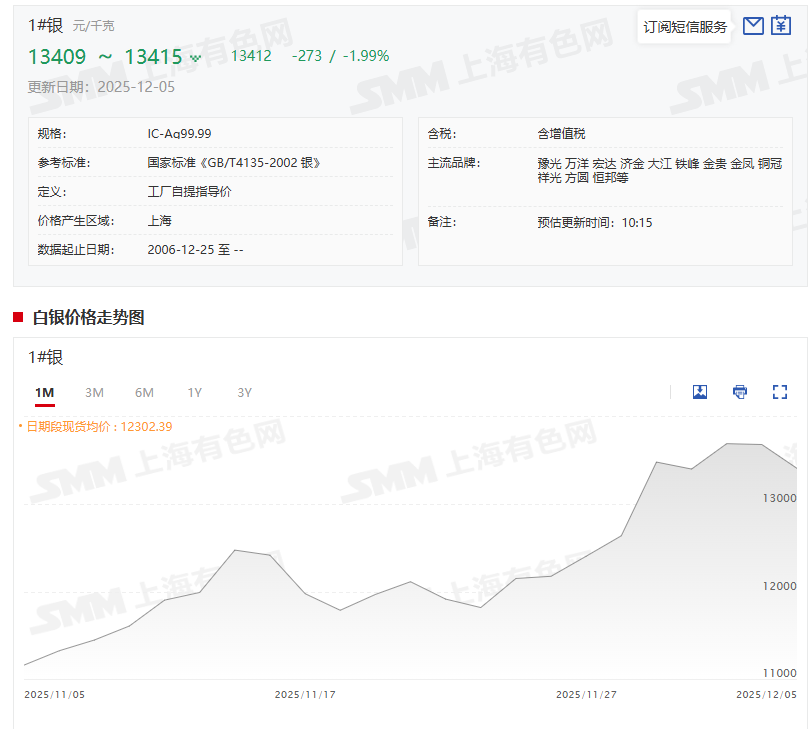
Task: Click the 订阅短信服务 button
Action: (684, 27)
